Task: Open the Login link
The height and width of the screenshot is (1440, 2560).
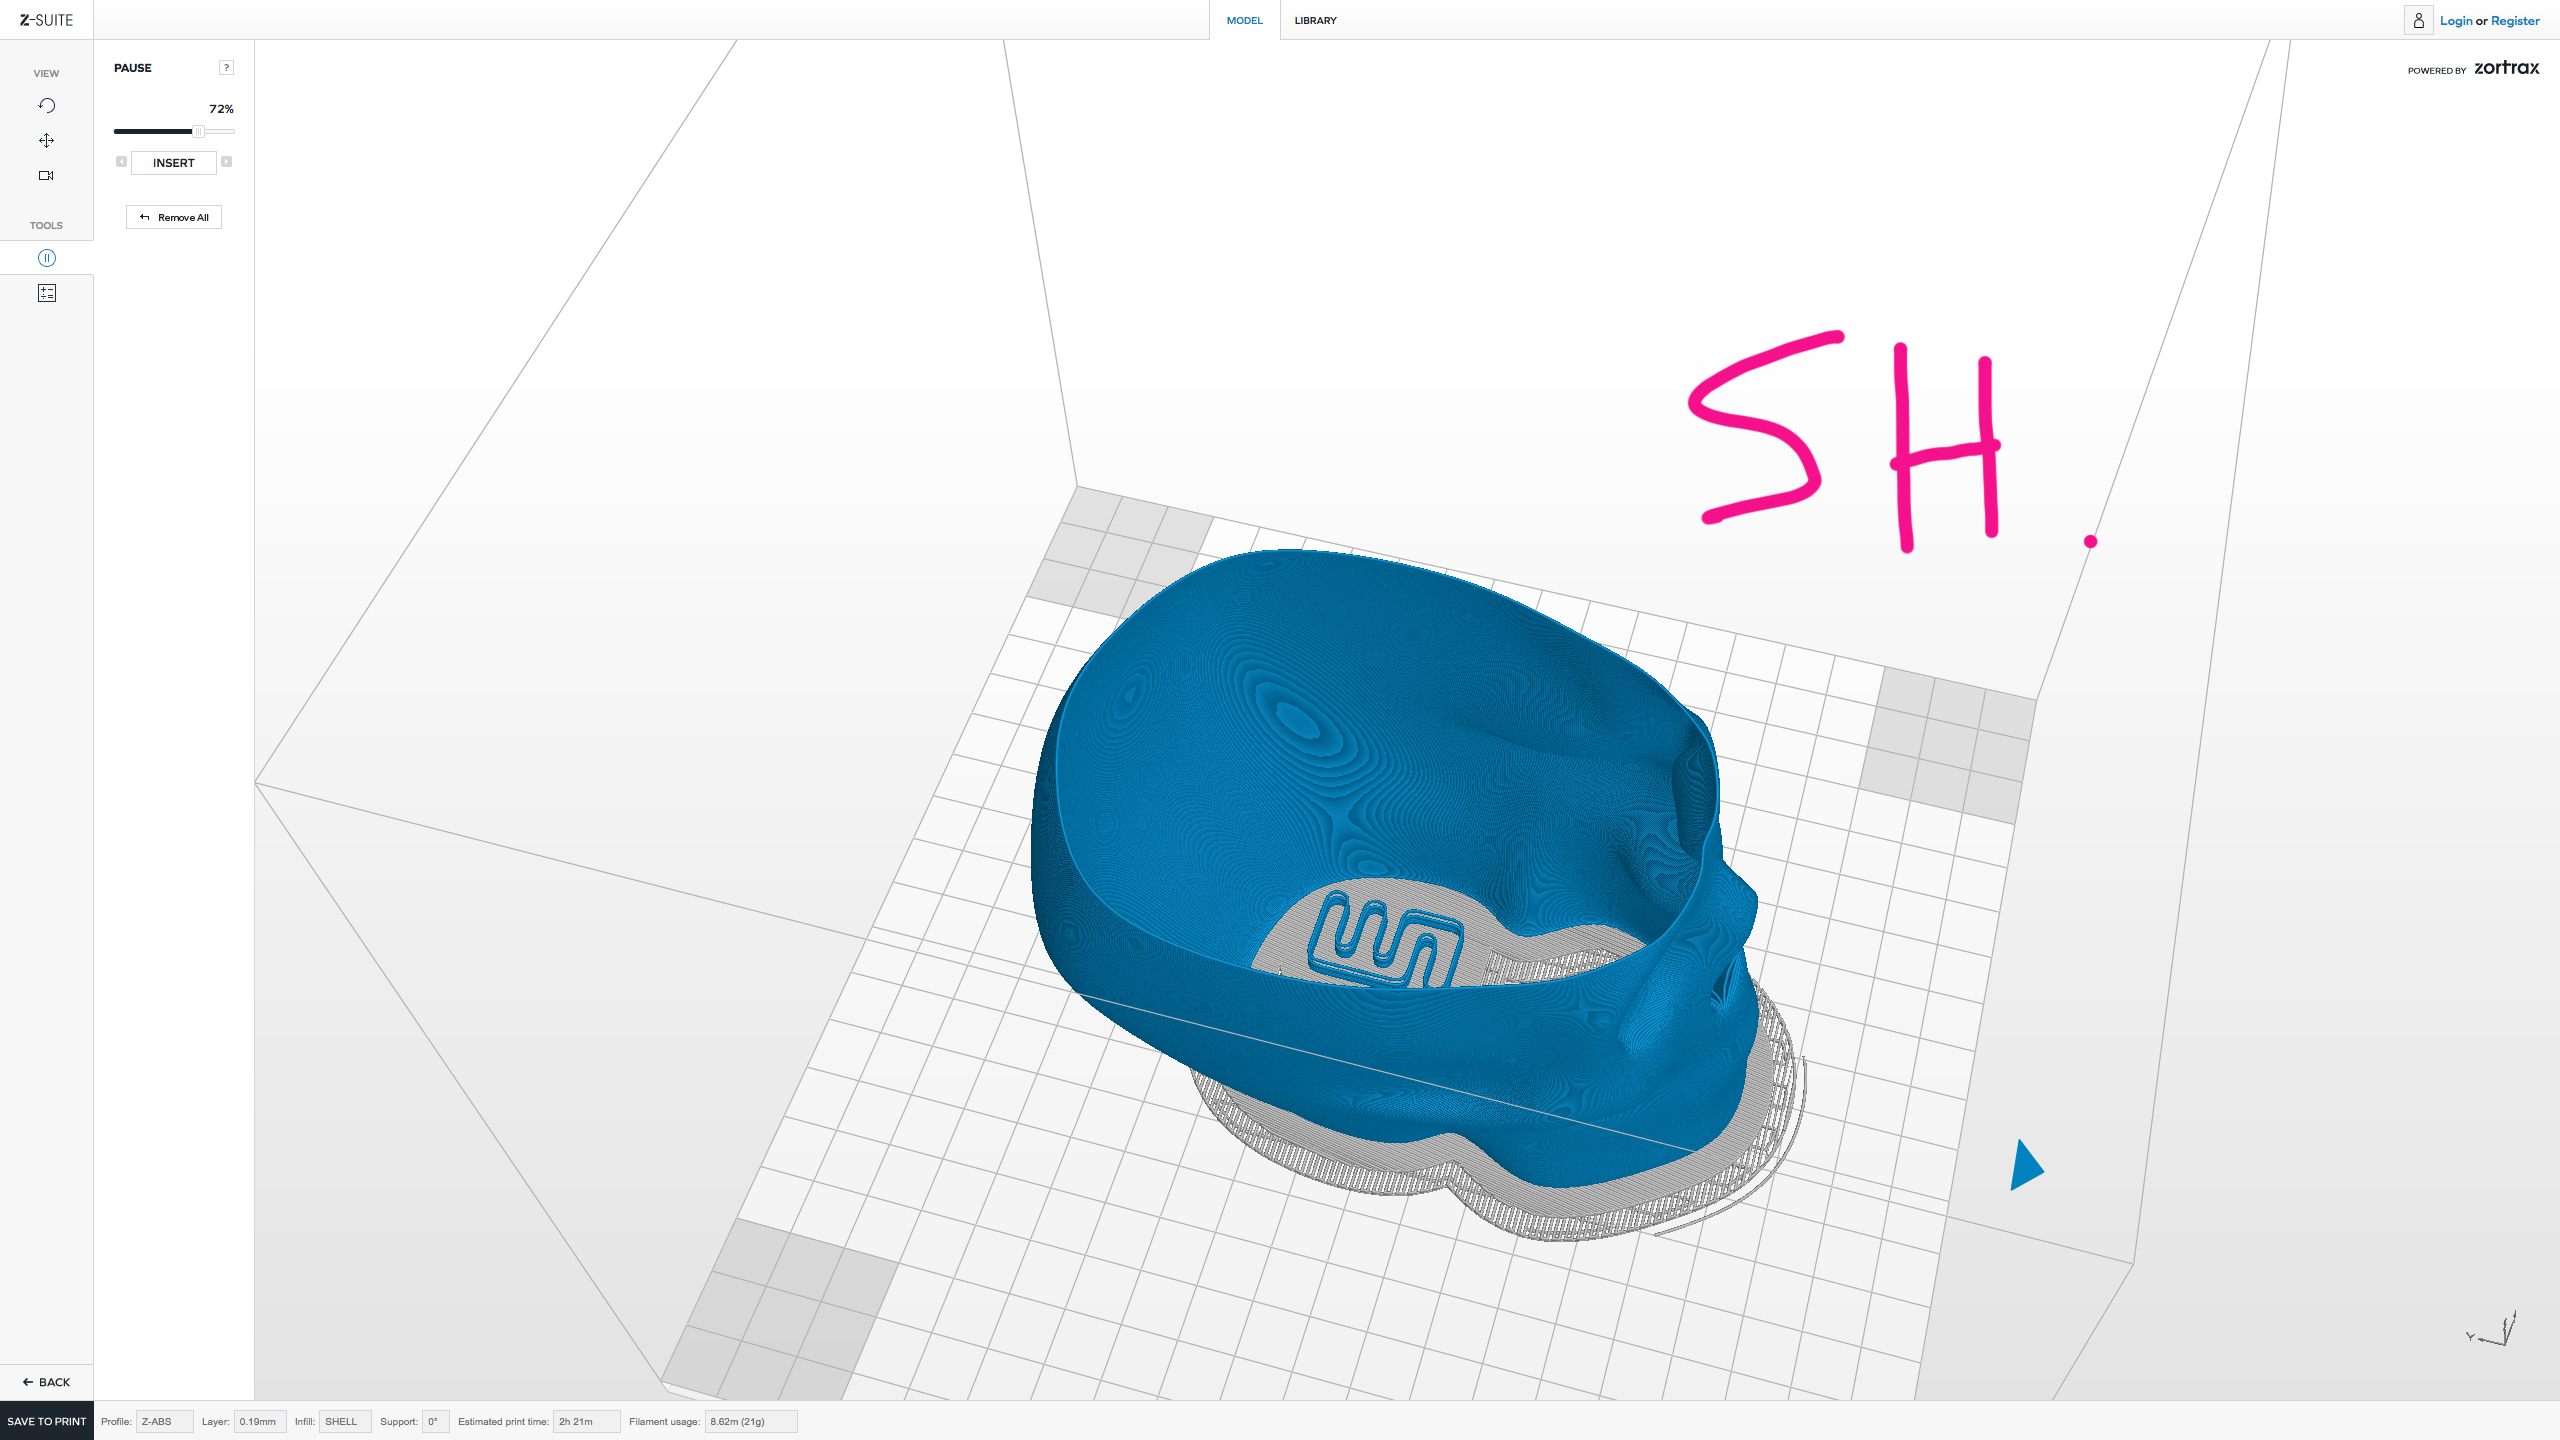Action: [x=2455, y=21]
